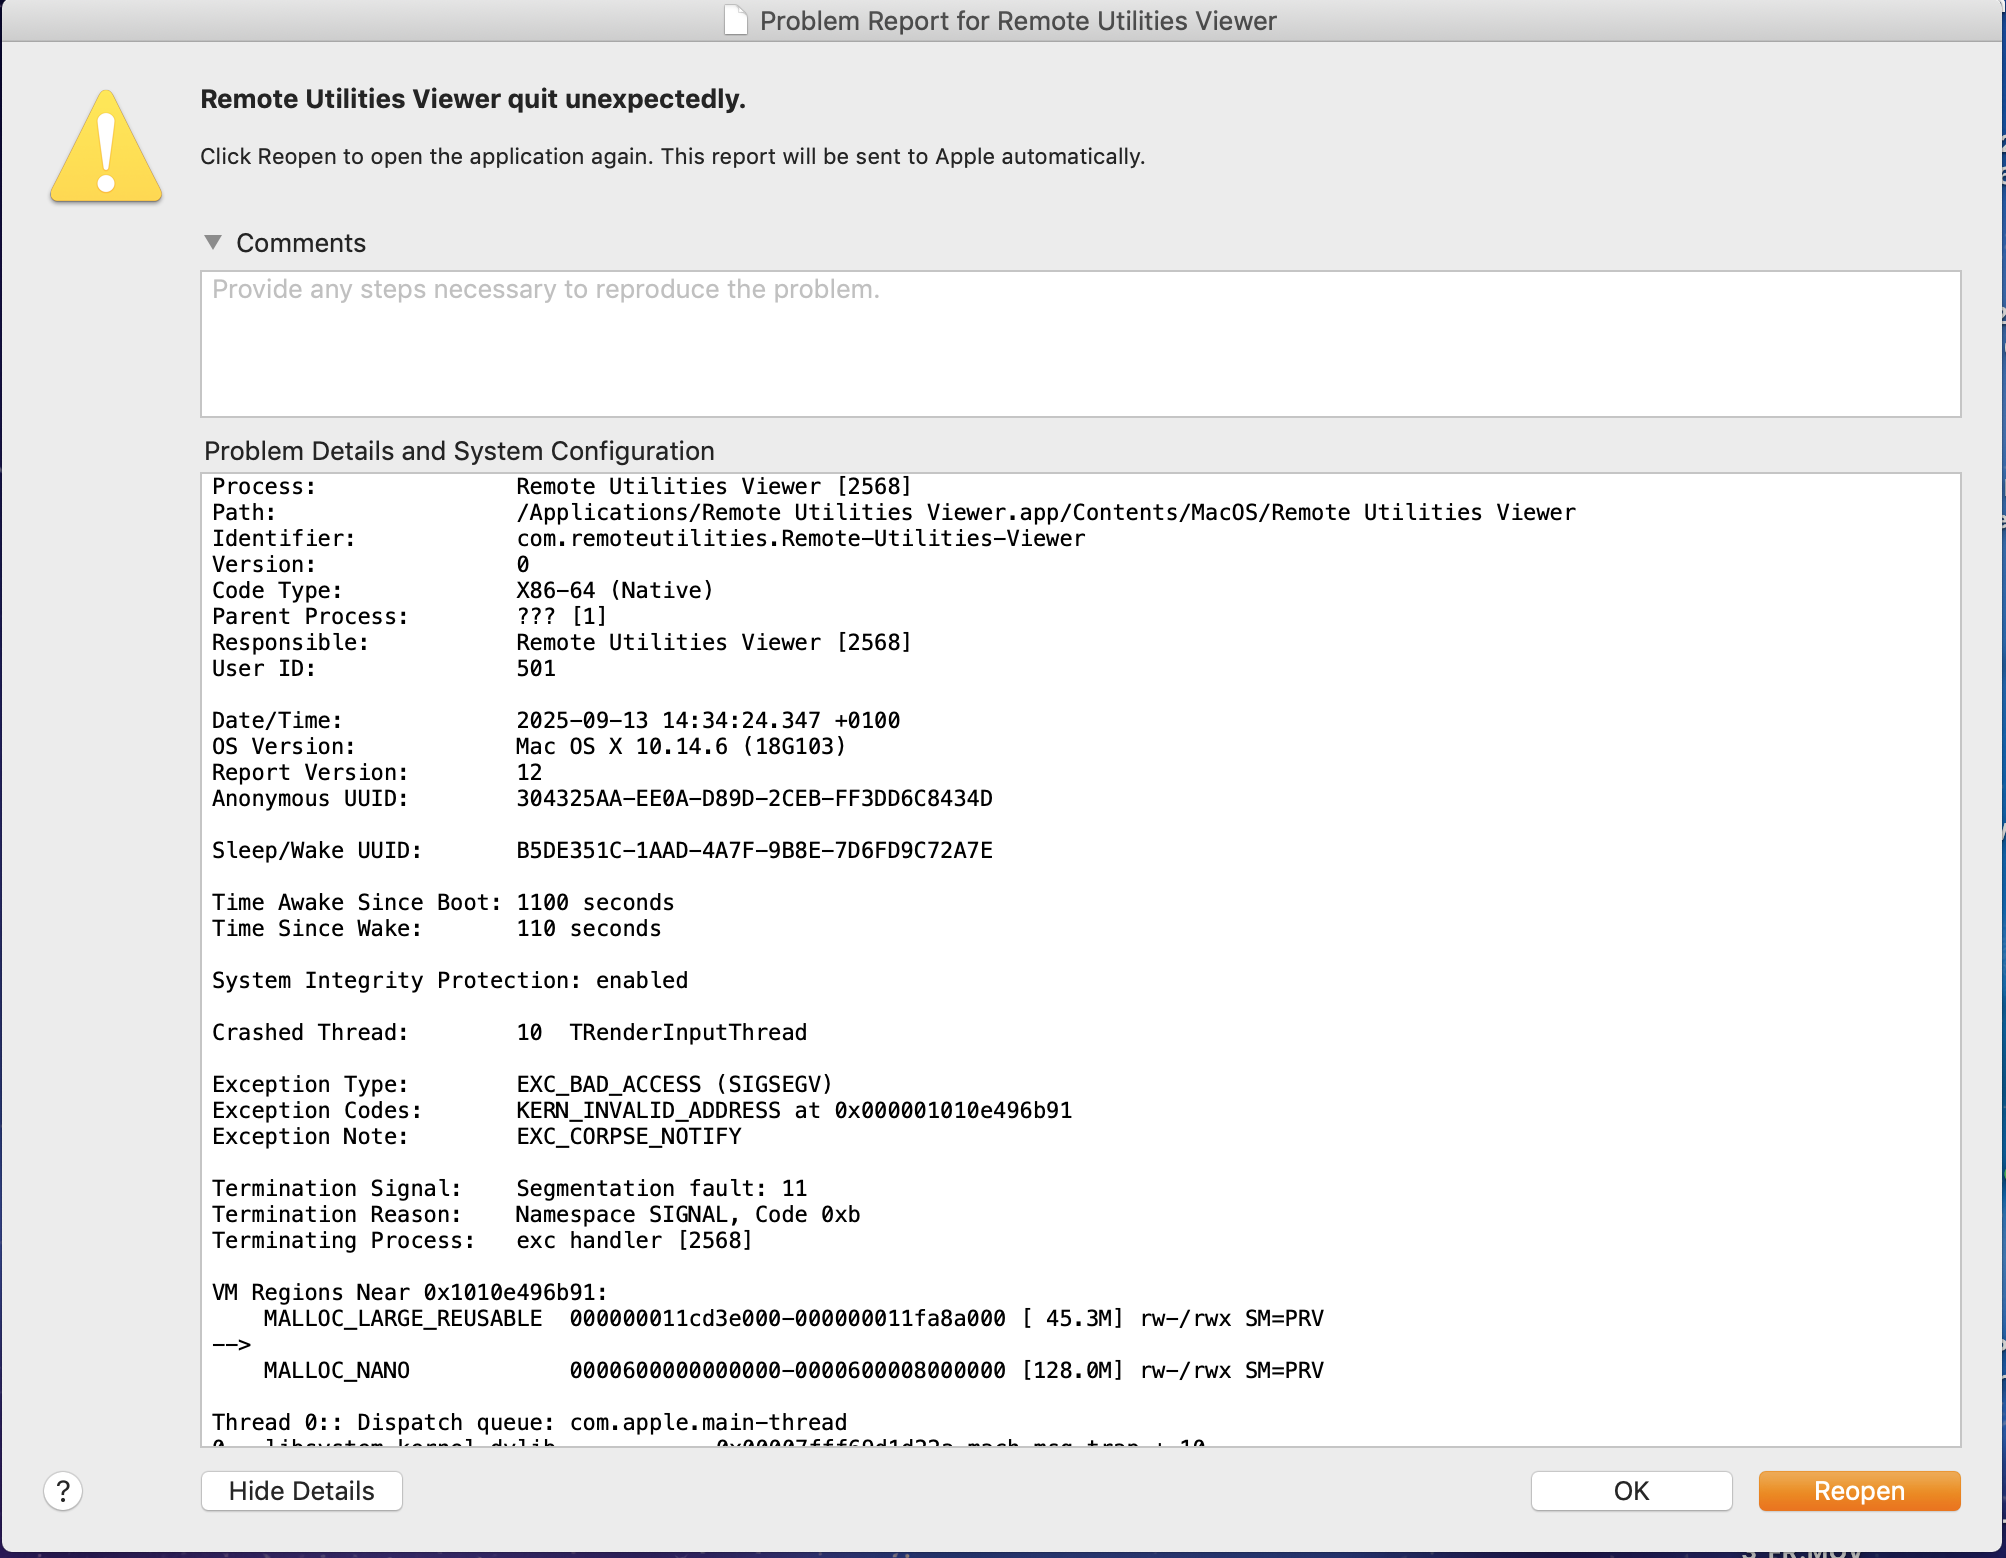
Task: Collapse the Comments disclosure triangle
Action: coord(214,242)
